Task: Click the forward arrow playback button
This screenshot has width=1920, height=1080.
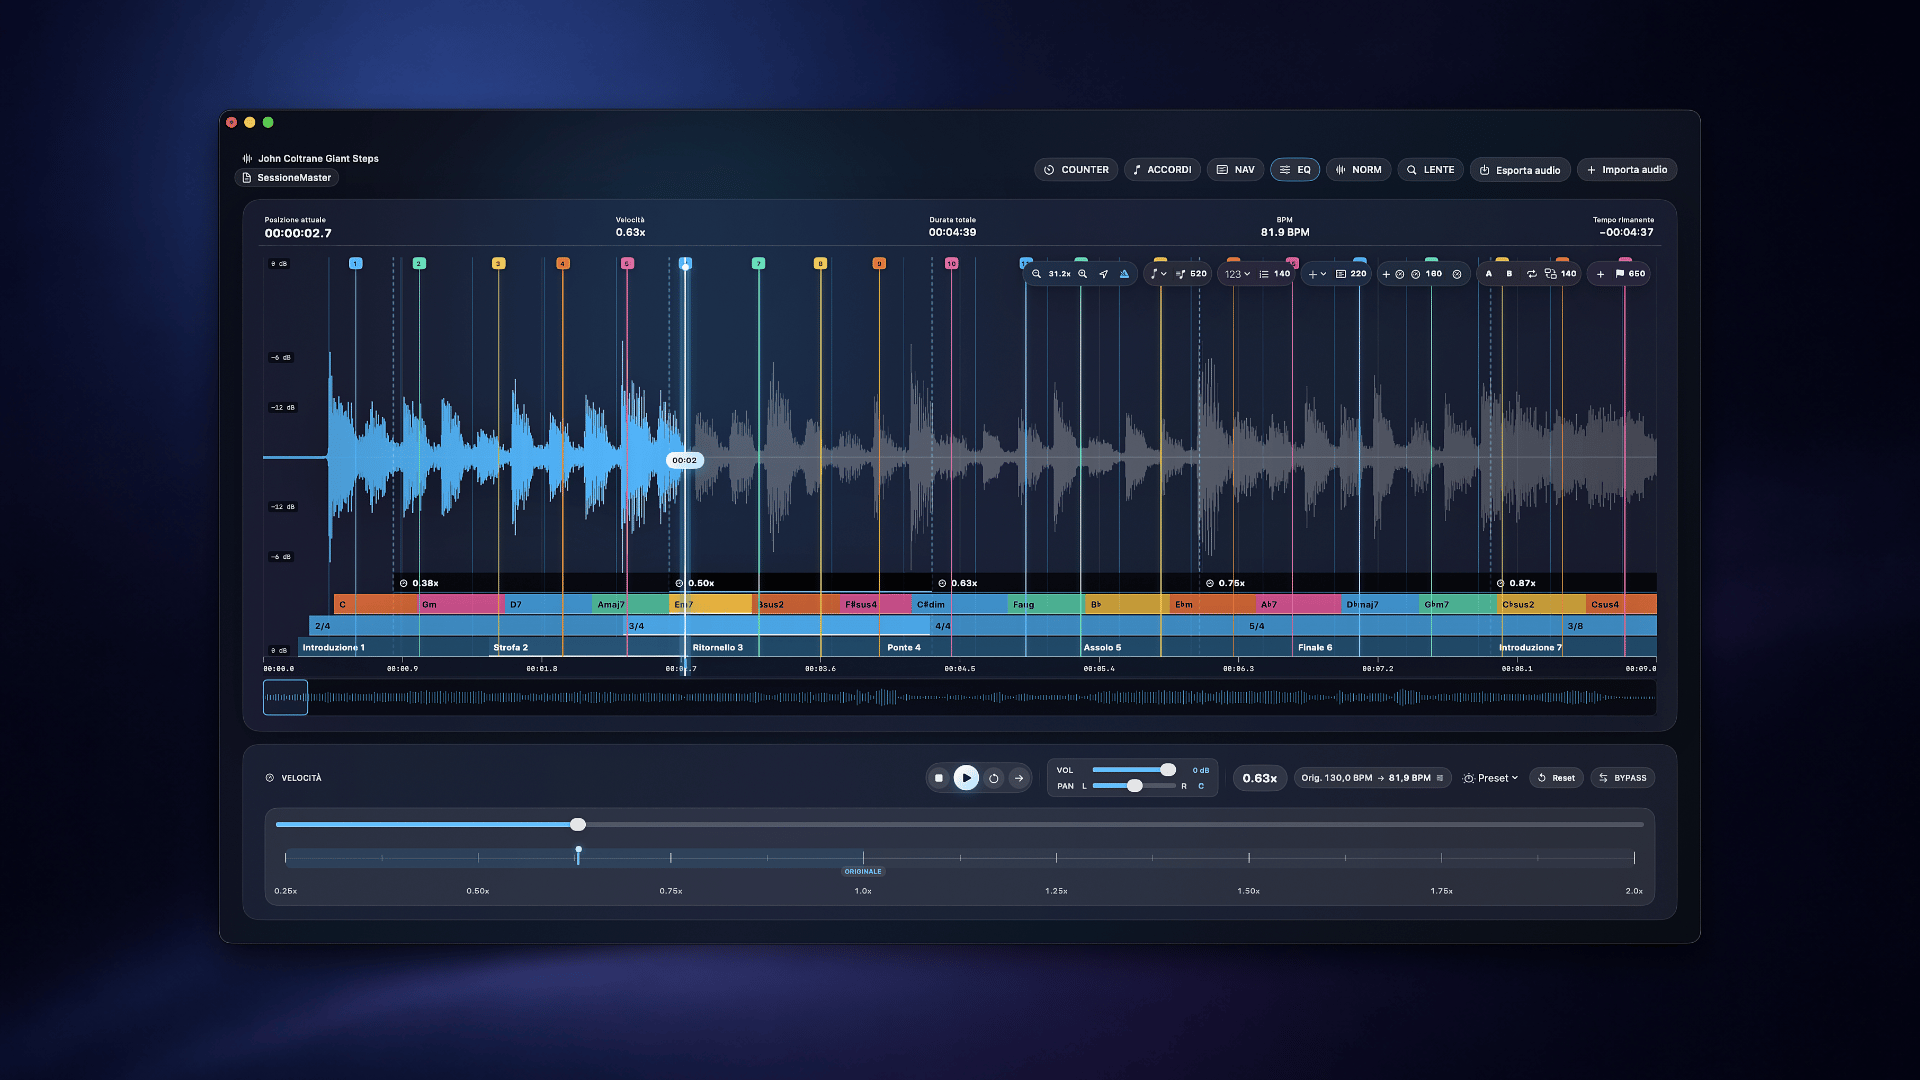Action: coord(1019,778)
